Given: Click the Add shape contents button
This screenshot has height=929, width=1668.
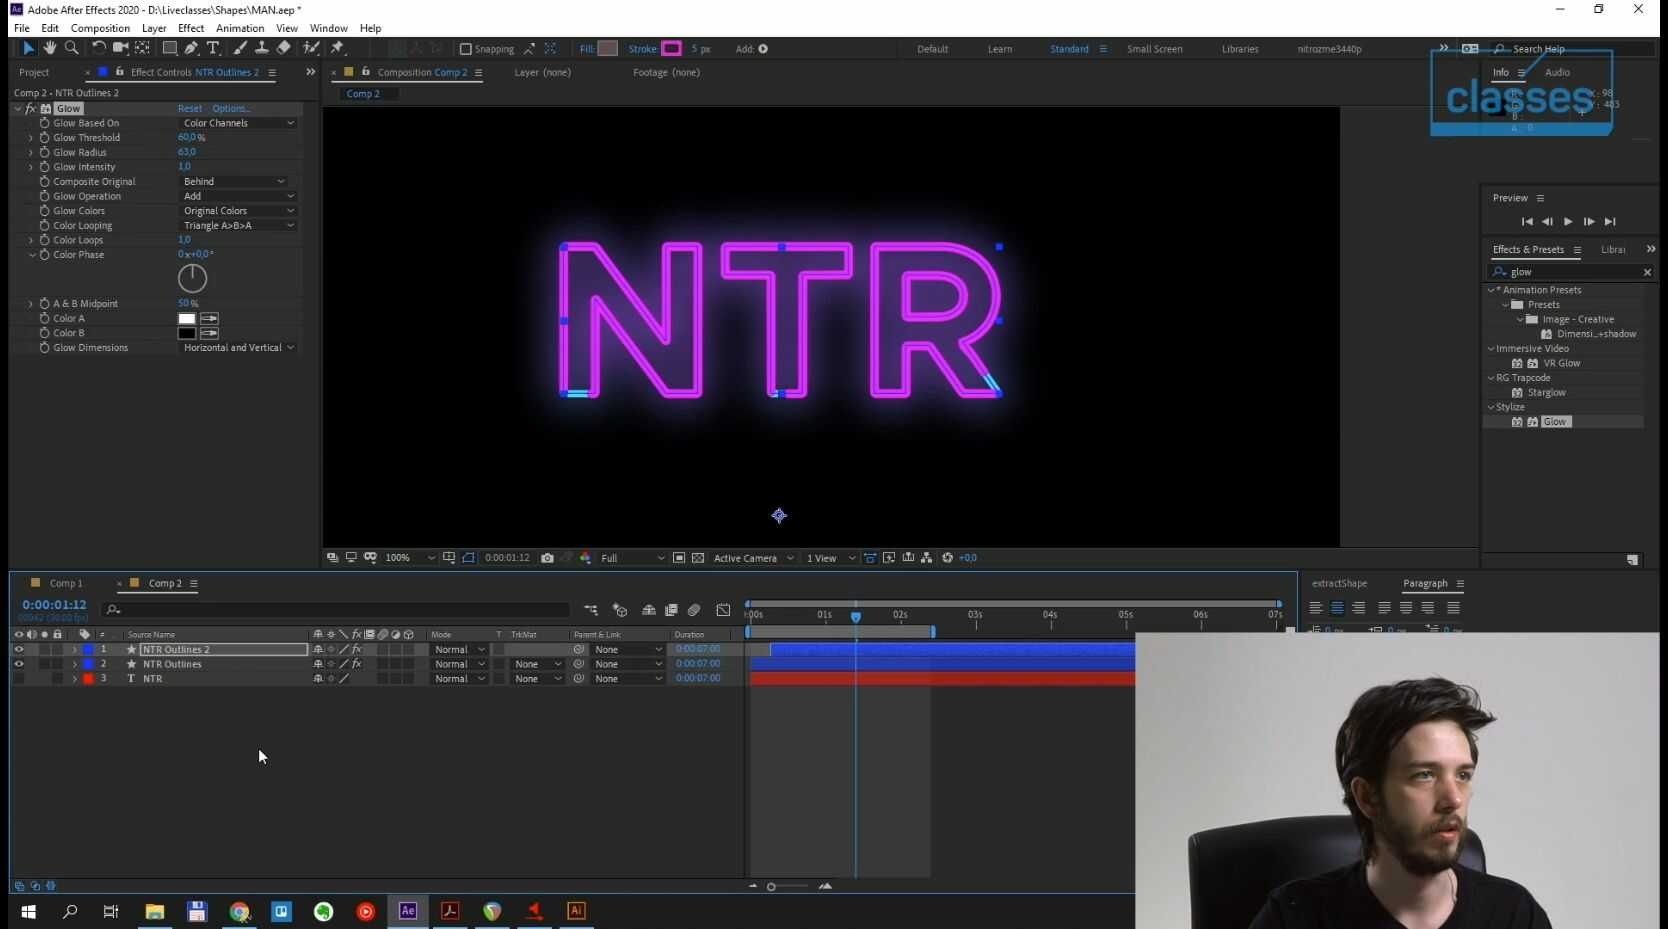Looking at the screenshot, I should coord(763,49).
